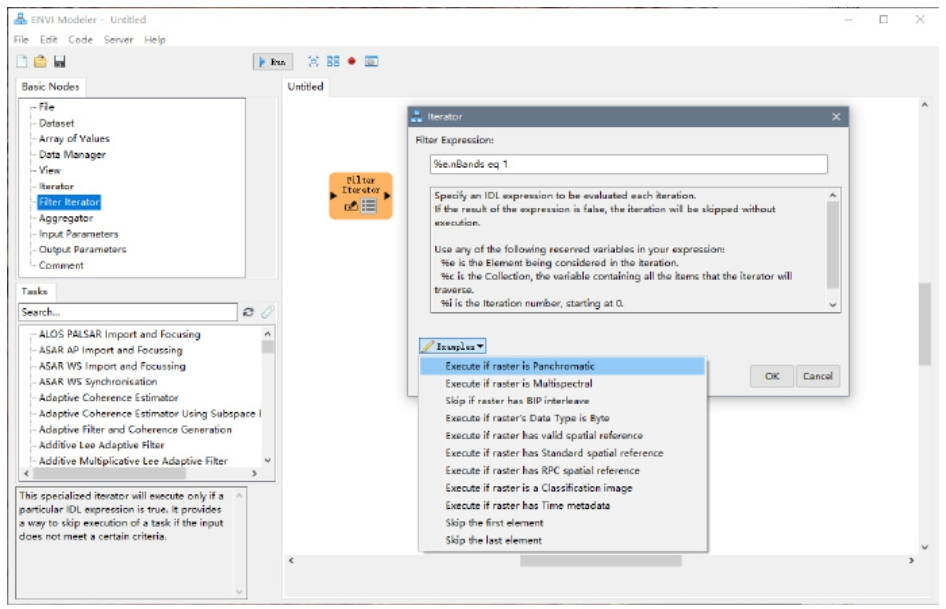The height and width of the screenshot is (609, 946).
Task: Select Additive Lee Adaptive Filter task
Action: 101,445
